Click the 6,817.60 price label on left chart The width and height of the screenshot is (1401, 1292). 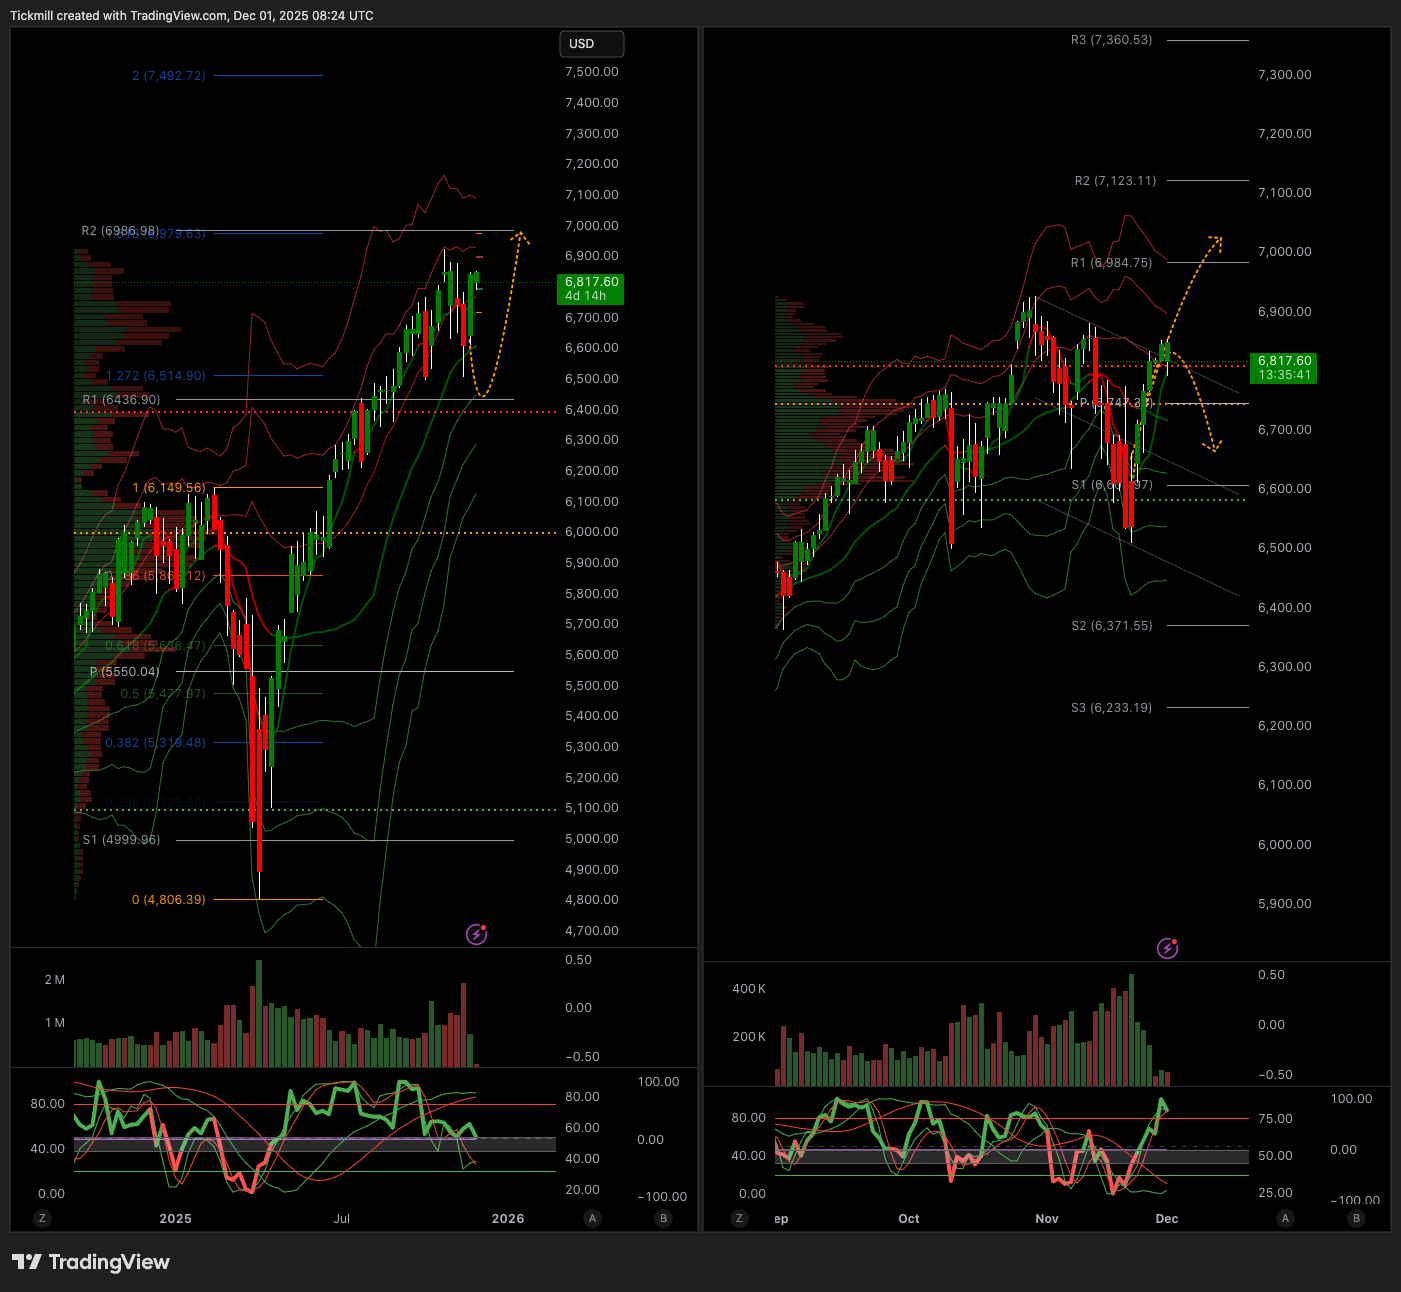click(x=590, y=289)
